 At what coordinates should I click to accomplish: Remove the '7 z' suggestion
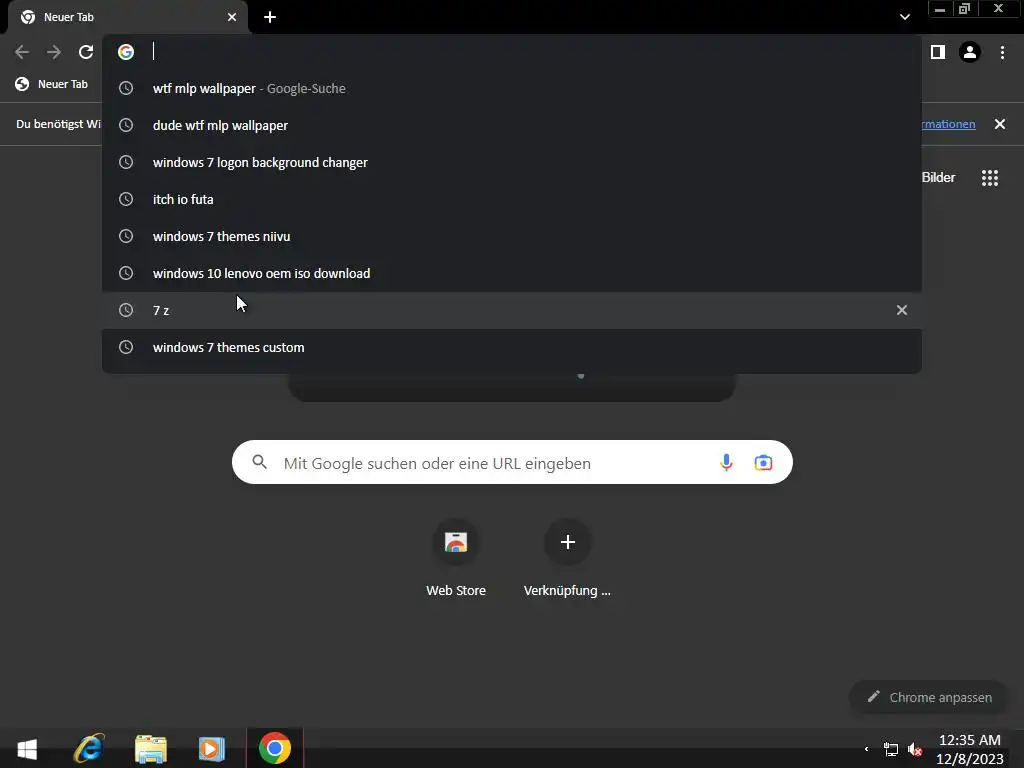tap(902, 310)
